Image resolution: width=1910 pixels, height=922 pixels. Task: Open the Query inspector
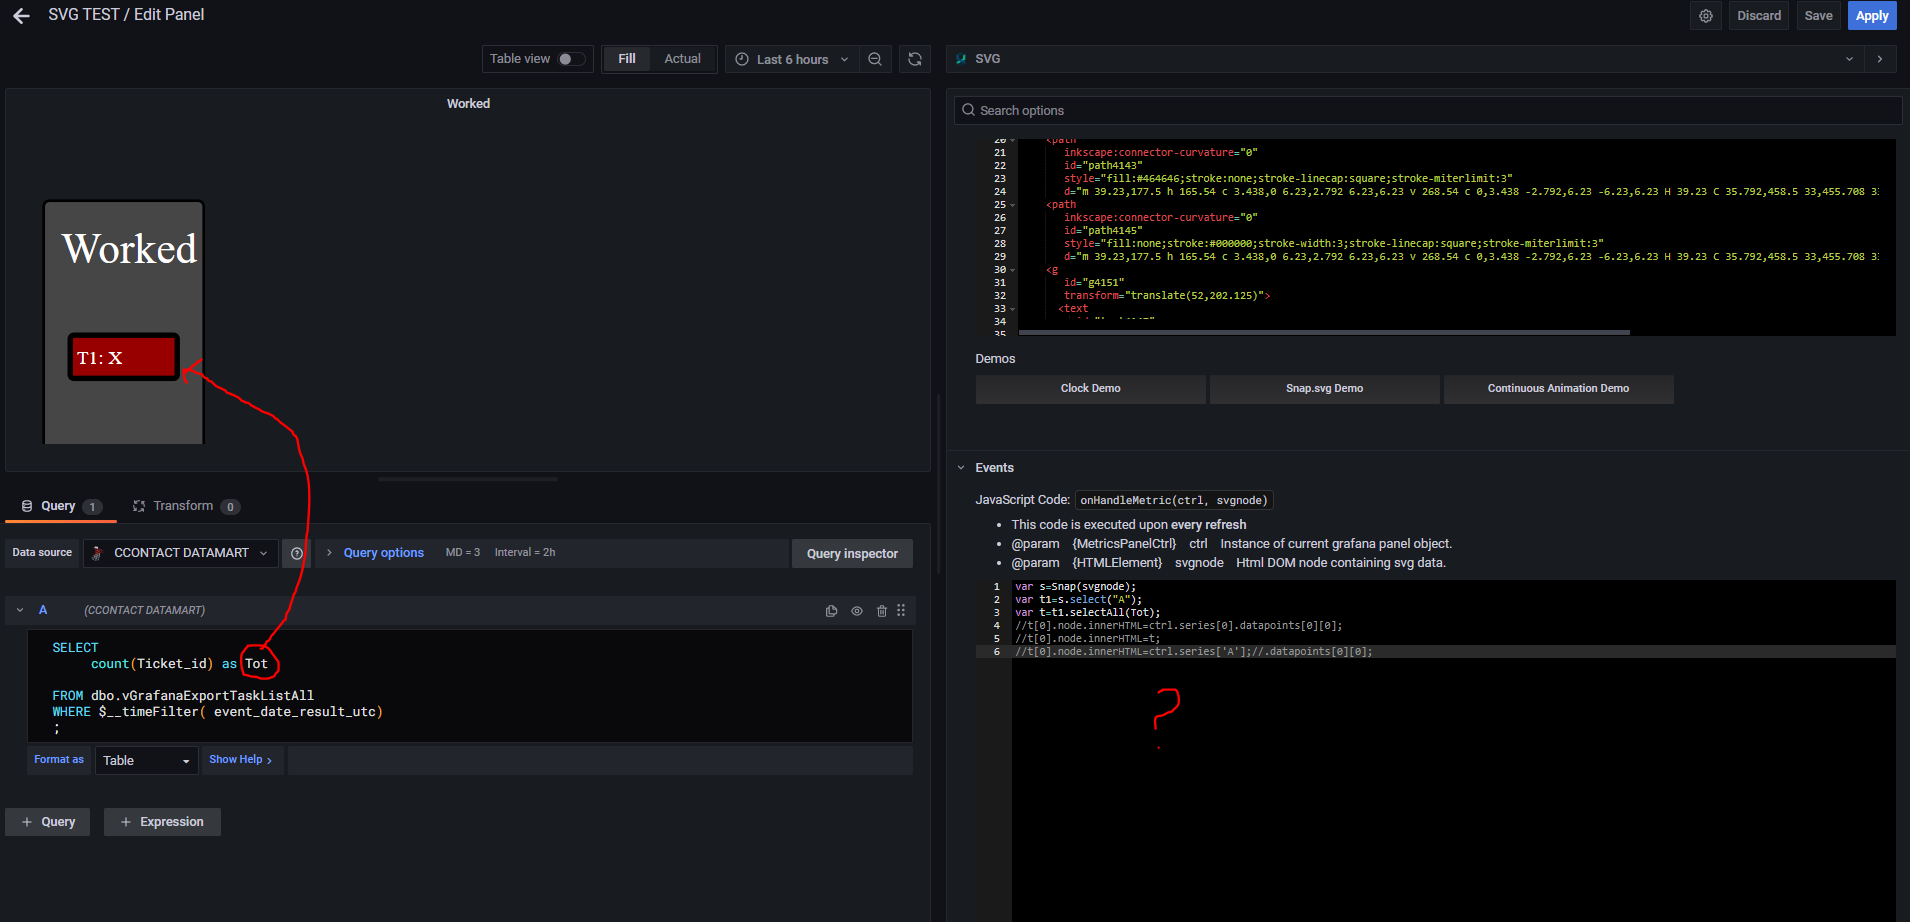pos(852,554)
